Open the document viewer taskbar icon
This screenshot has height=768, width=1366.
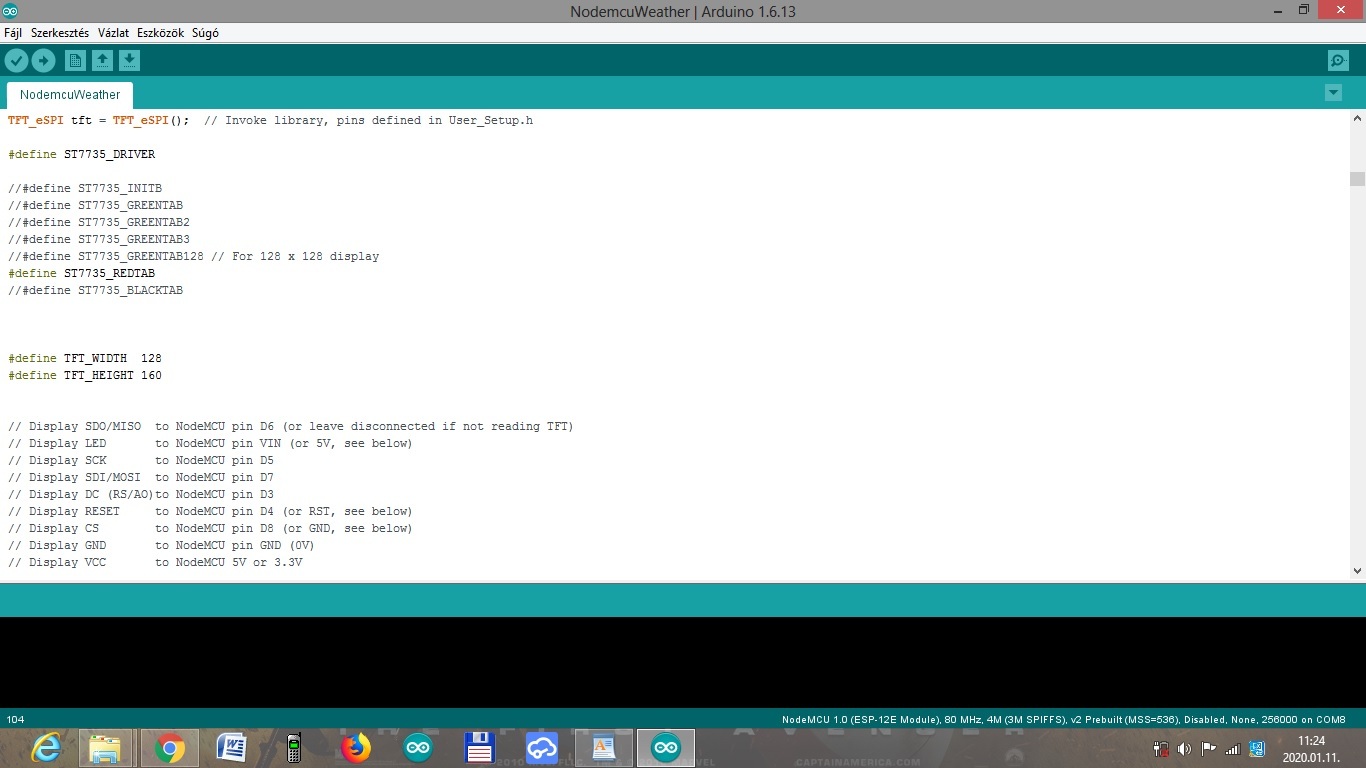[x=604, y=748]
